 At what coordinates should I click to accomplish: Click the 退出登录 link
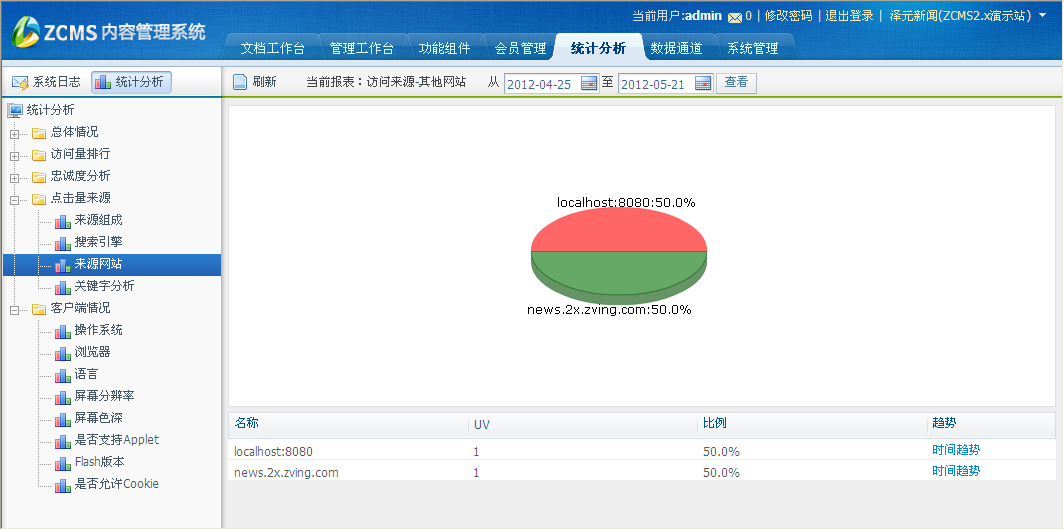tap(849, 16)
